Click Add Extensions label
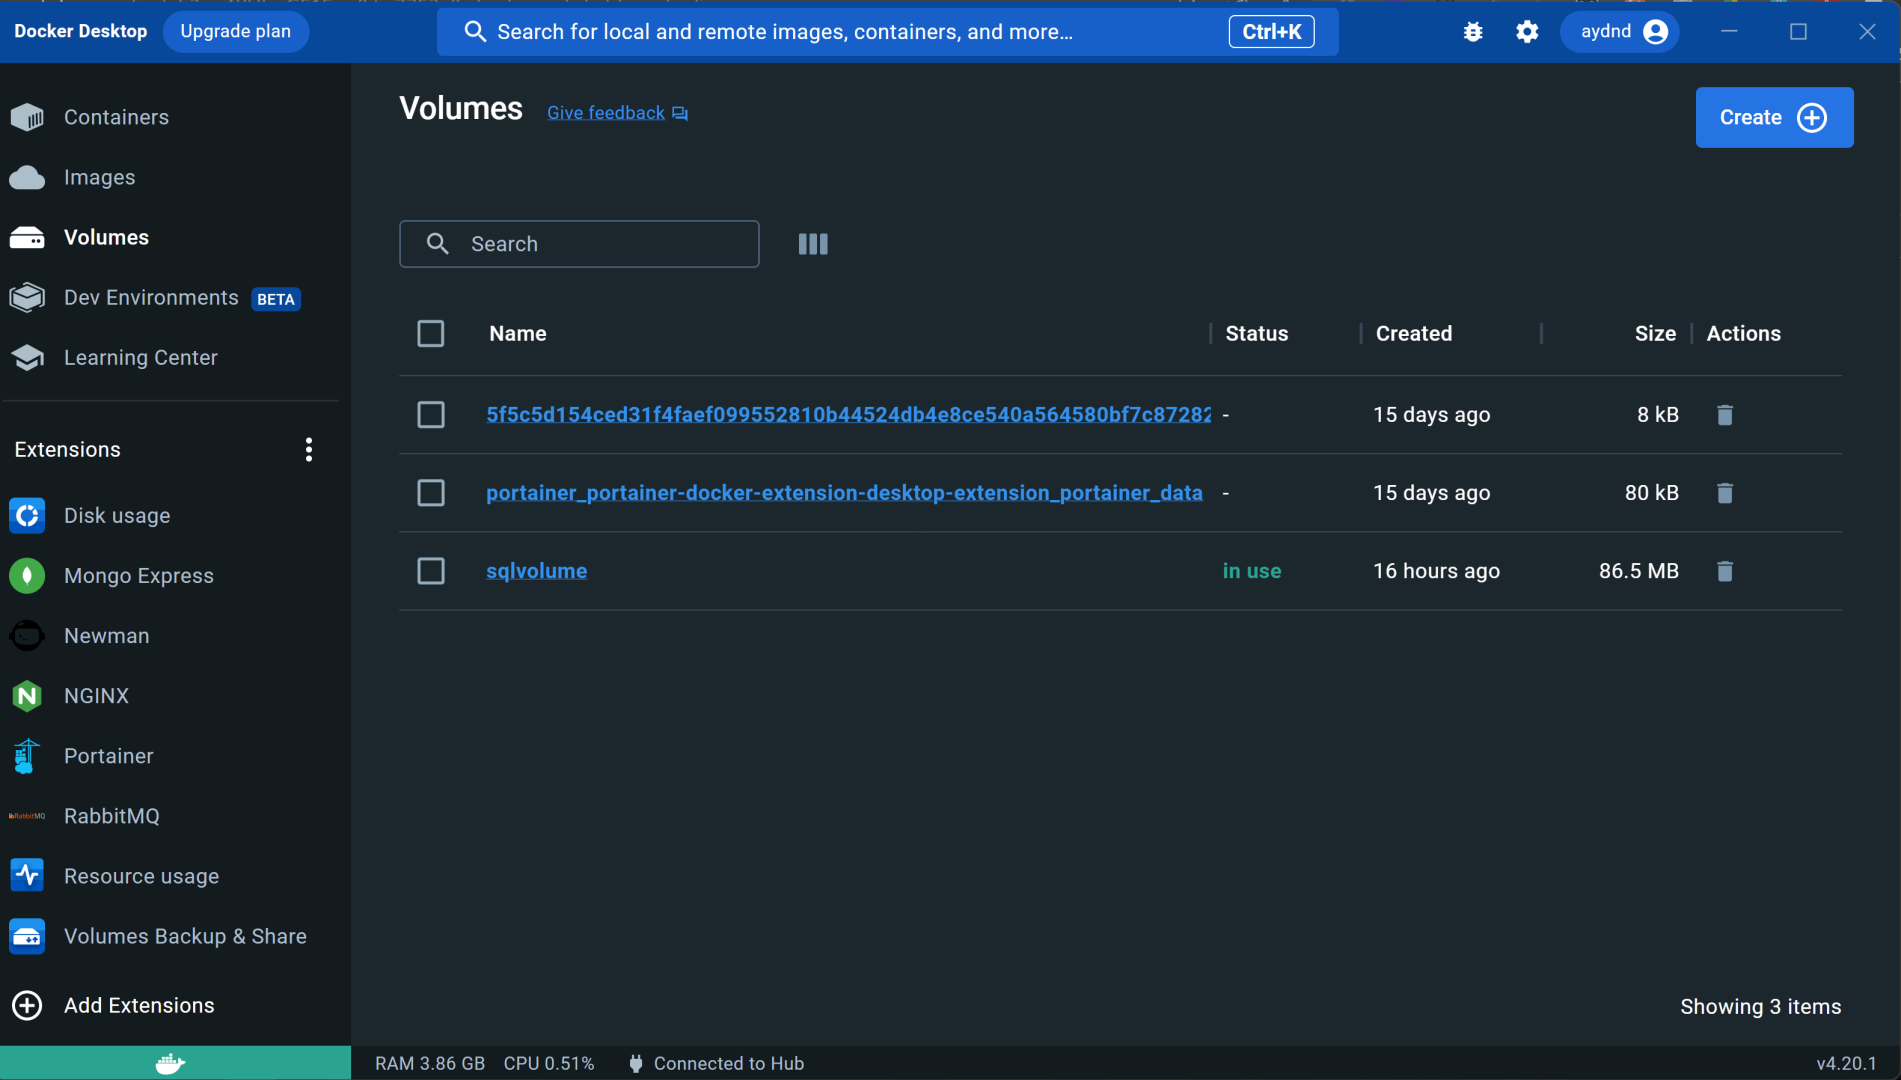The image size is (1901, 1080). [139, 1005]
